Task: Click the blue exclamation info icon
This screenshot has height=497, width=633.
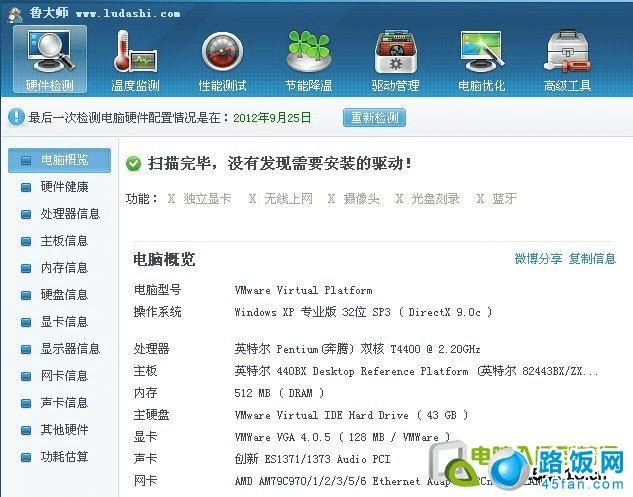Action: click(x=16, y=117)
